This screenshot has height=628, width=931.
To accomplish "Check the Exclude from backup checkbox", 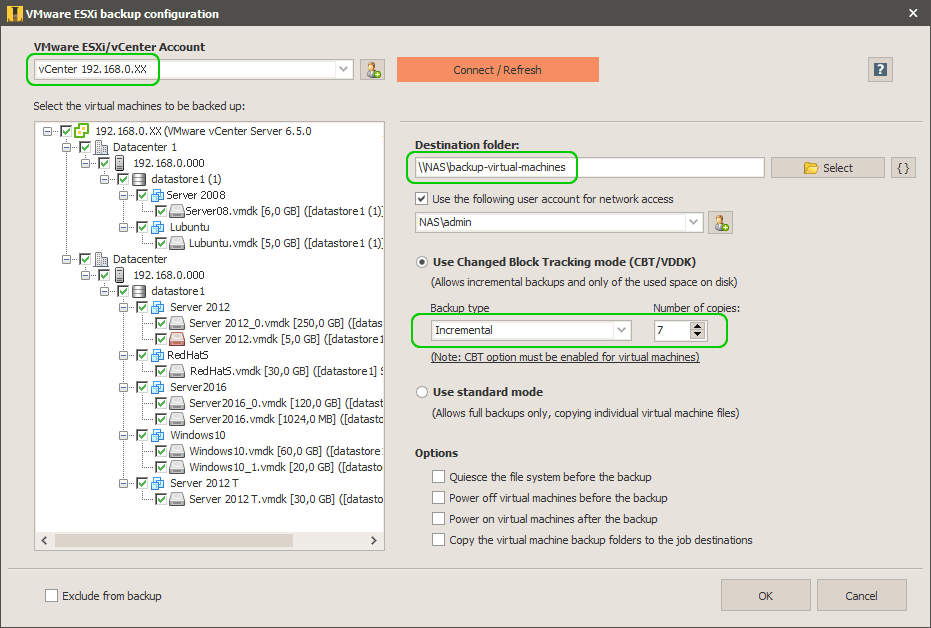I will click(x=52, y=595).
